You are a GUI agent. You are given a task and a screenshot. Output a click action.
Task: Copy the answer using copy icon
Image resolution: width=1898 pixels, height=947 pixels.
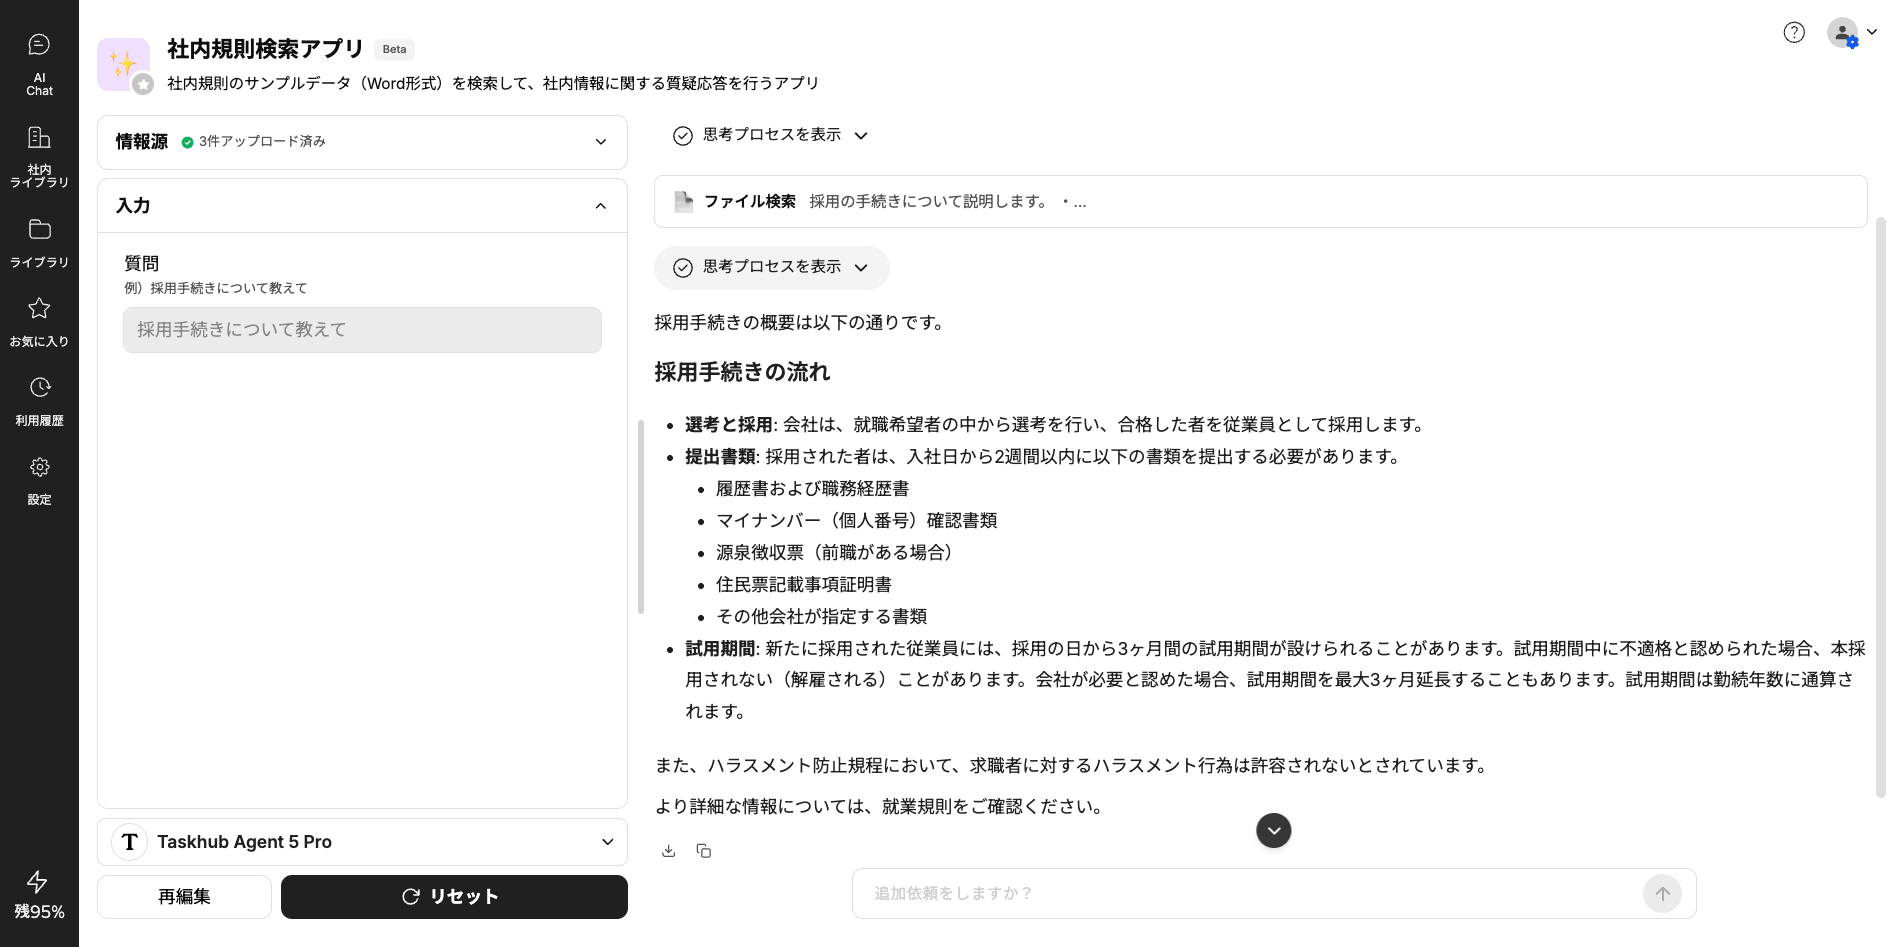pyautogui.click(x=704, y=851)
